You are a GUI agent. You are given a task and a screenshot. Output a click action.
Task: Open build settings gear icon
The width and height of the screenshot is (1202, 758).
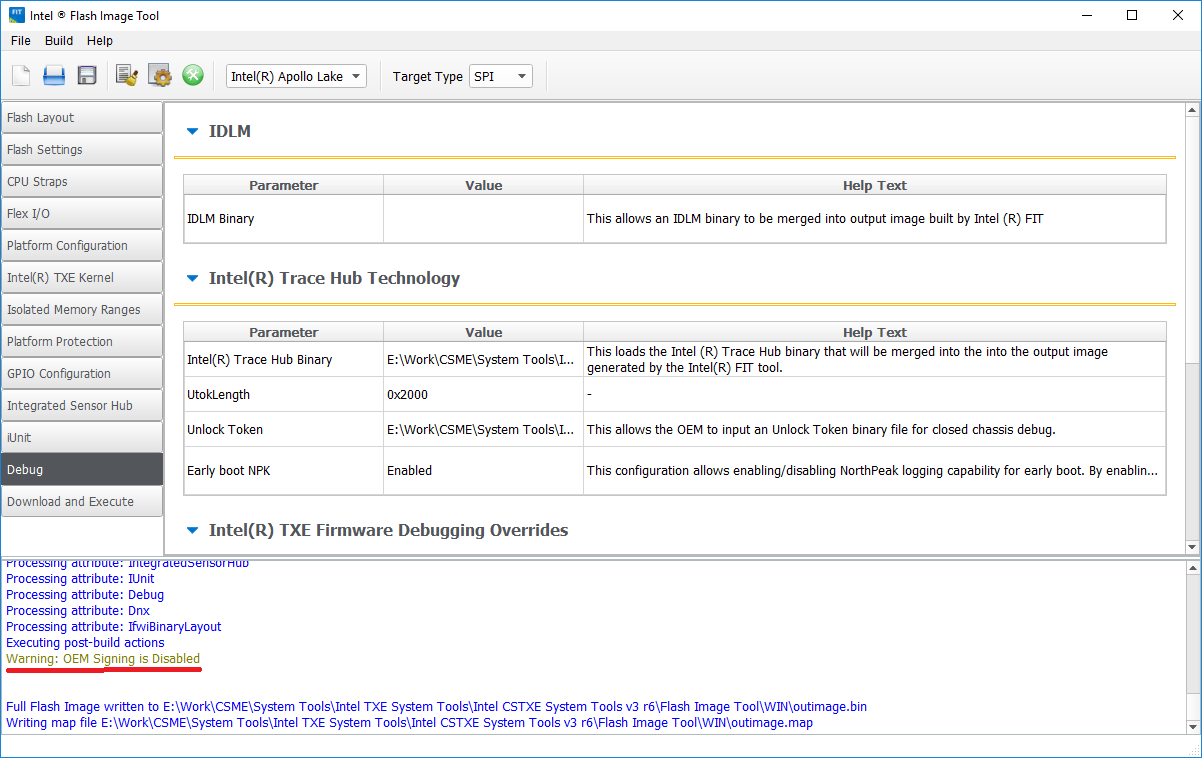(160, 76)
